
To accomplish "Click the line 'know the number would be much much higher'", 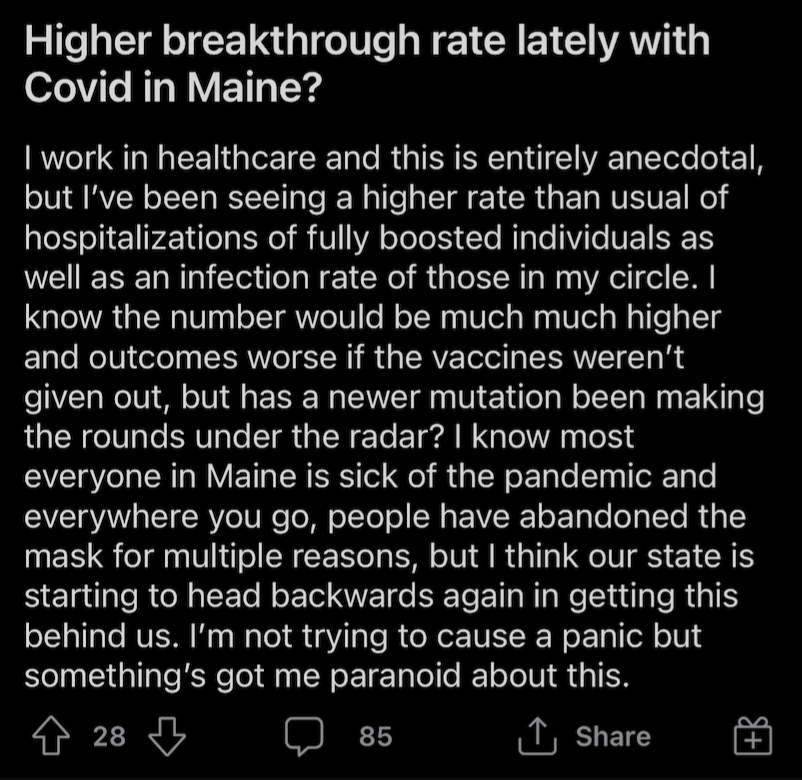I will (372, 318).
